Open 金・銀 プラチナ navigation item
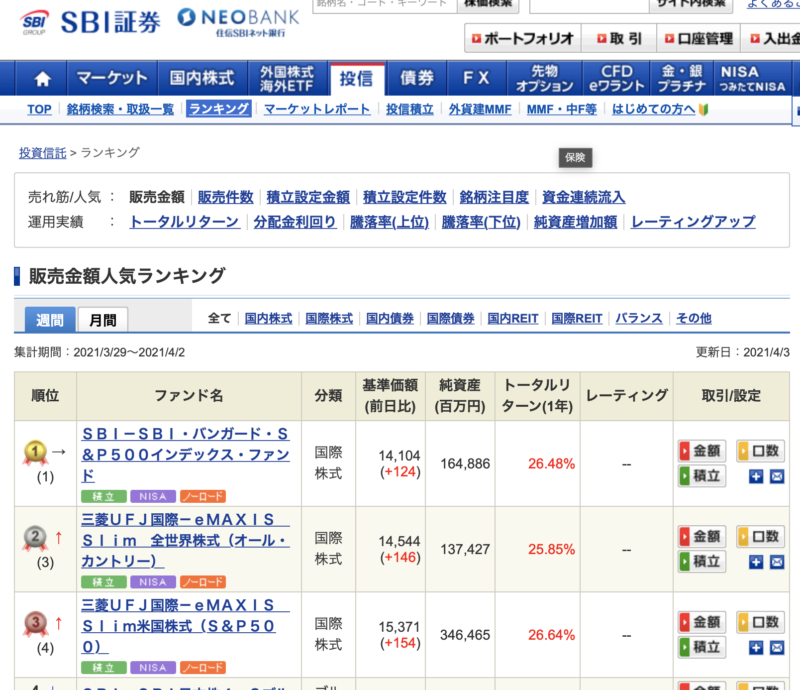 click(x=682, y=79)
